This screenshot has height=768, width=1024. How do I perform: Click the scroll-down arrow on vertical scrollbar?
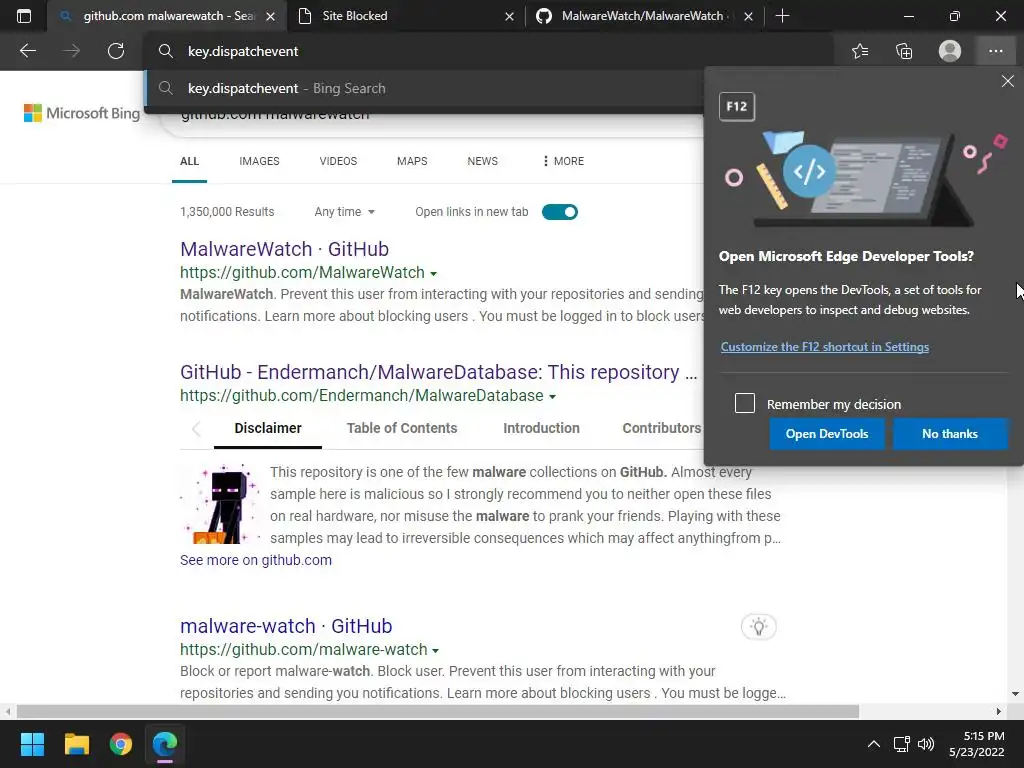coord(1014,694)
